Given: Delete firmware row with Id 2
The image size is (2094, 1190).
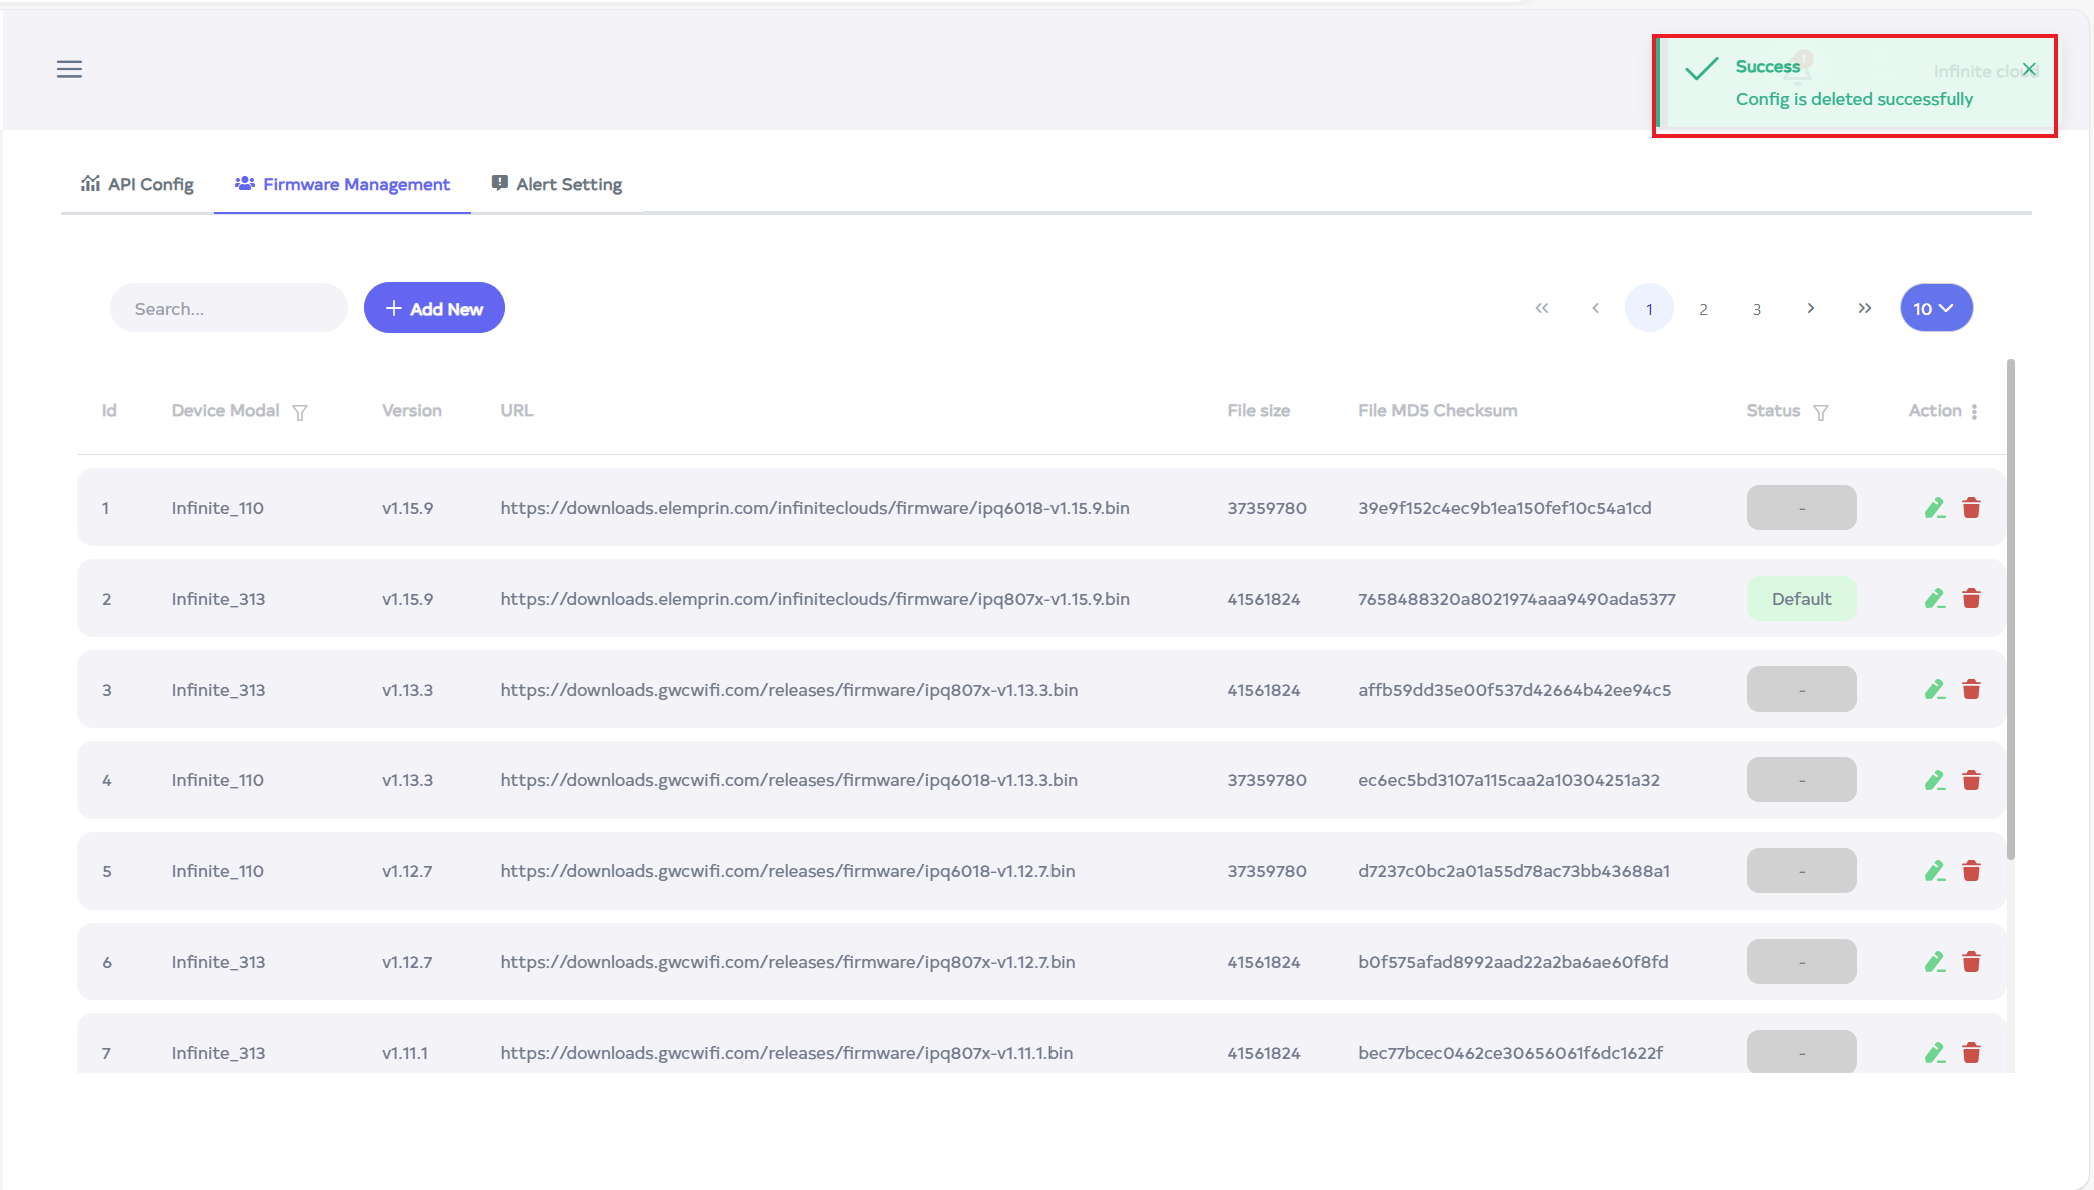Looking at the screenshot, I should (x=1971, y=599).
